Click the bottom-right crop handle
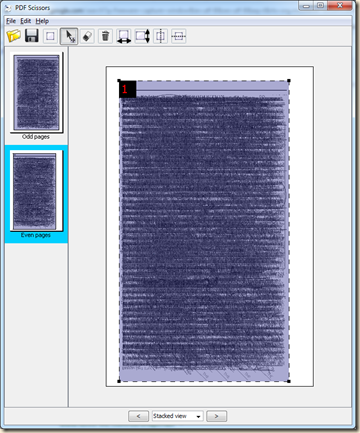The width and height of the screenshot is (360, 433). 289,381
